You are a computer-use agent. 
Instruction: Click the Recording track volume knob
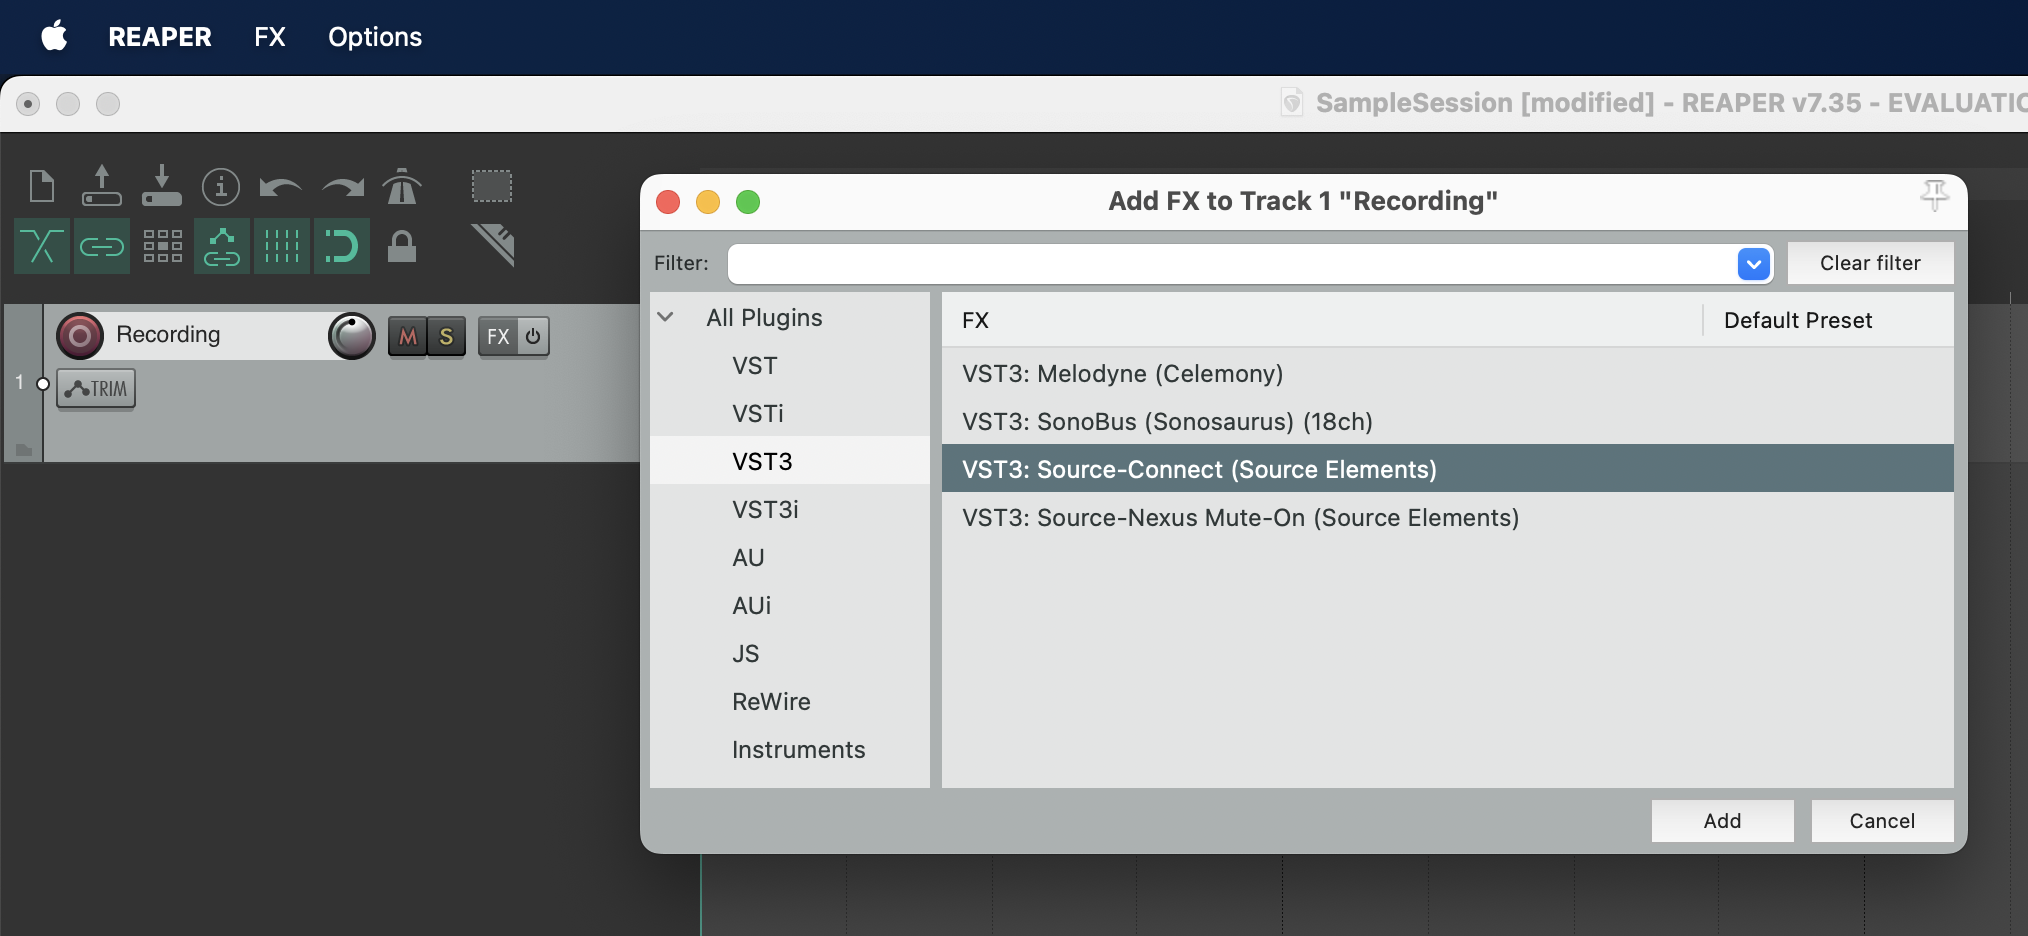tap(352, 336)
